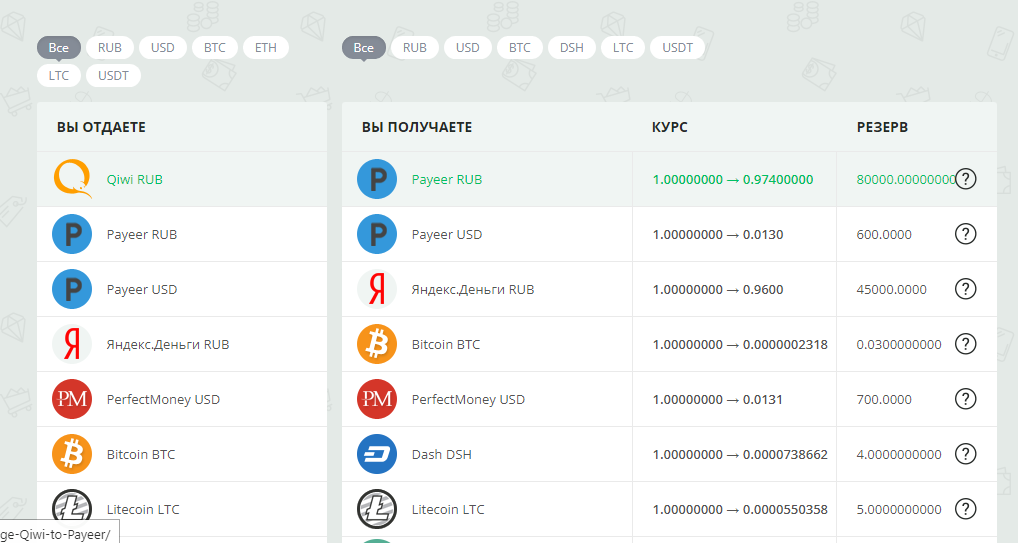
Task: Click Payeer USD icon in receive column
Action: coord(377,234)
